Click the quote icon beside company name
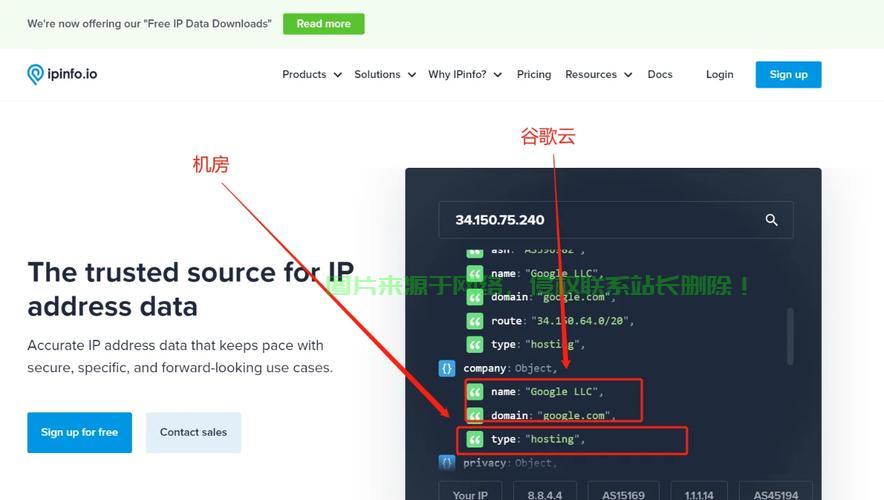This screenshot has width=884, height=500. pyautogui.click(x=475, y=392)
